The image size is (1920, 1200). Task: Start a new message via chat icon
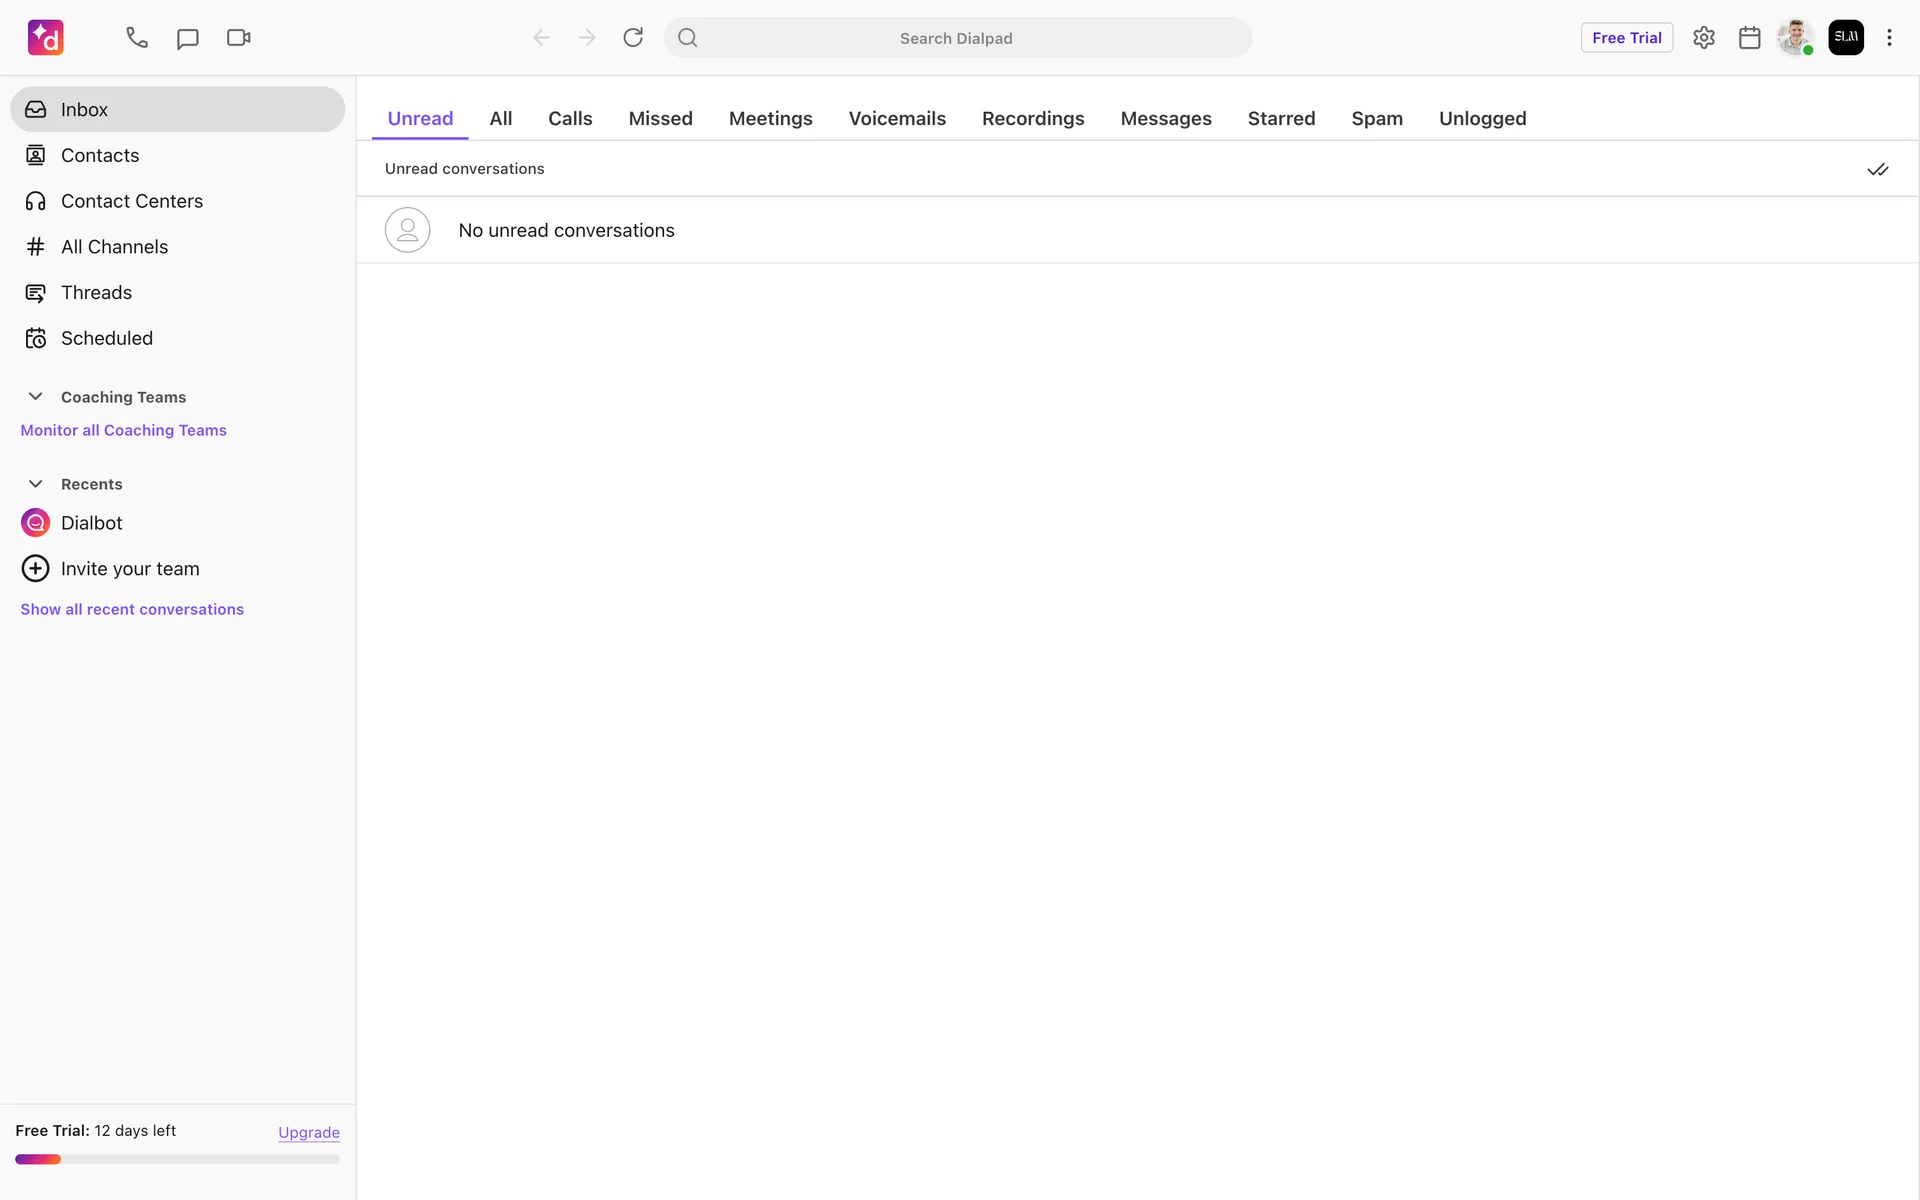click(x=188, y=38)
